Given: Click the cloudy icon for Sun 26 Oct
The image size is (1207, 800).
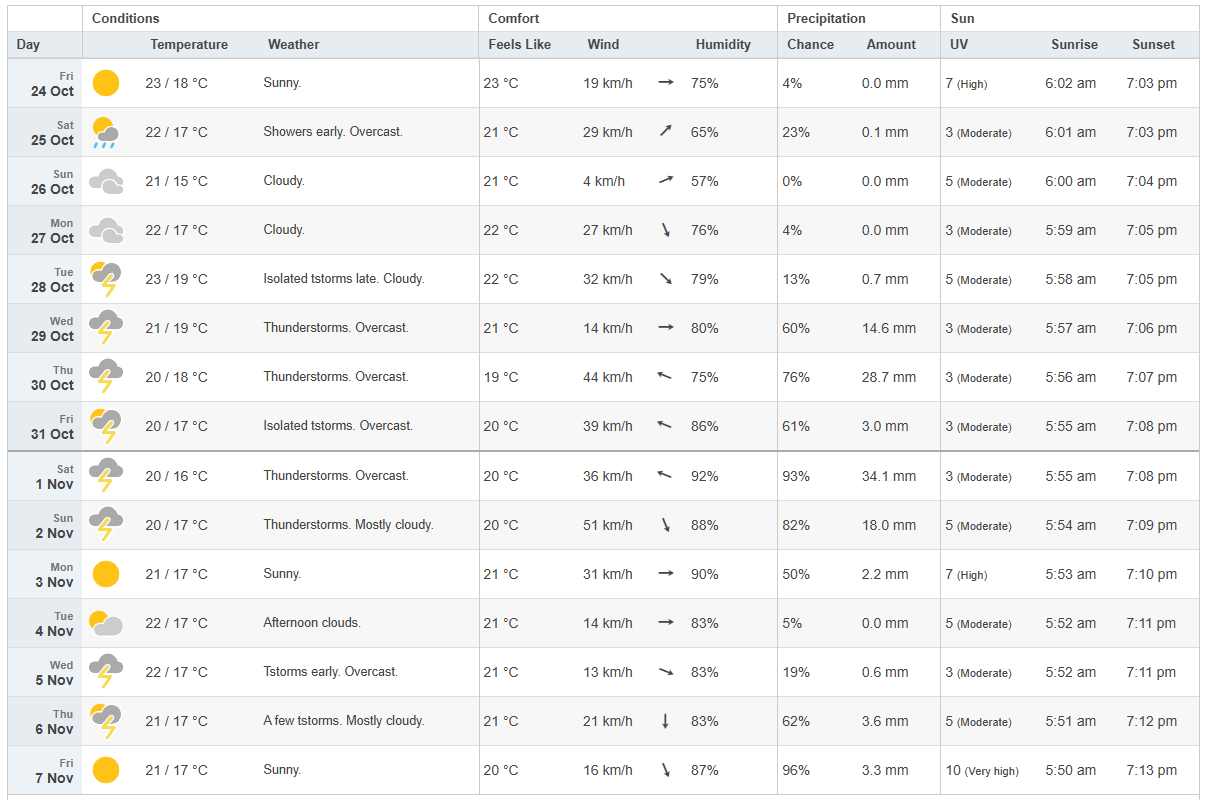Looking at the screenshot, I should pyautogui.click(x=106, y=181).
